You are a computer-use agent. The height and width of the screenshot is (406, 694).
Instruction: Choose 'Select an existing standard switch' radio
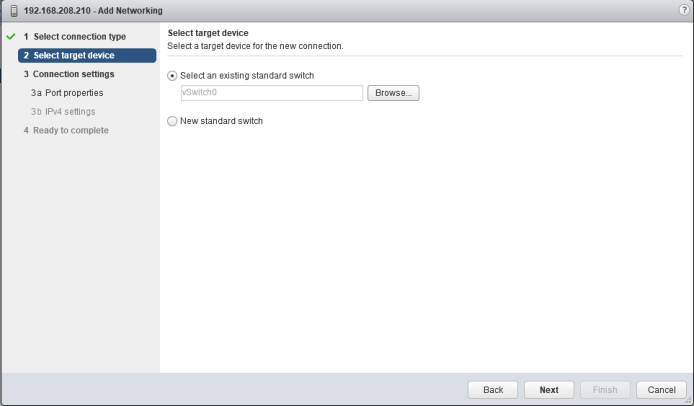[172, 76]
